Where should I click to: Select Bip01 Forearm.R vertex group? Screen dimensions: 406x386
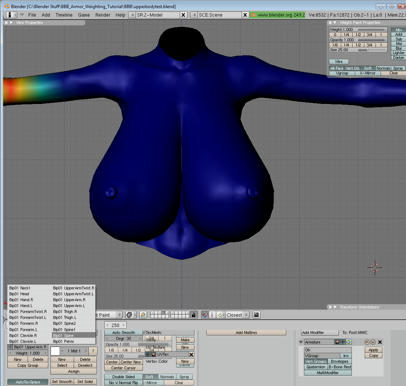pos(23,324)
